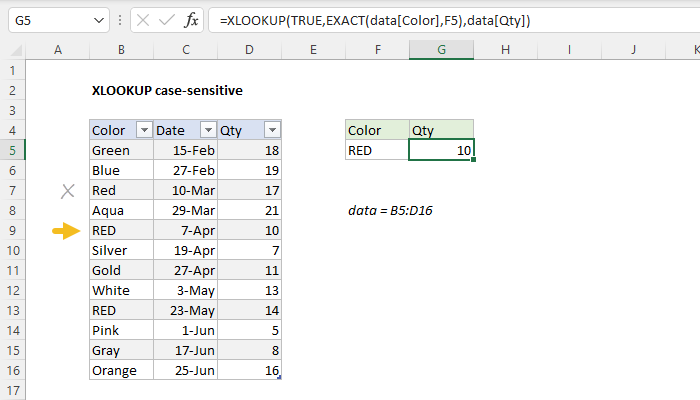The height and width of the screenshot is (400, 700).
Task: Select the cell containing 'Orange'
Action: point(121,370)
